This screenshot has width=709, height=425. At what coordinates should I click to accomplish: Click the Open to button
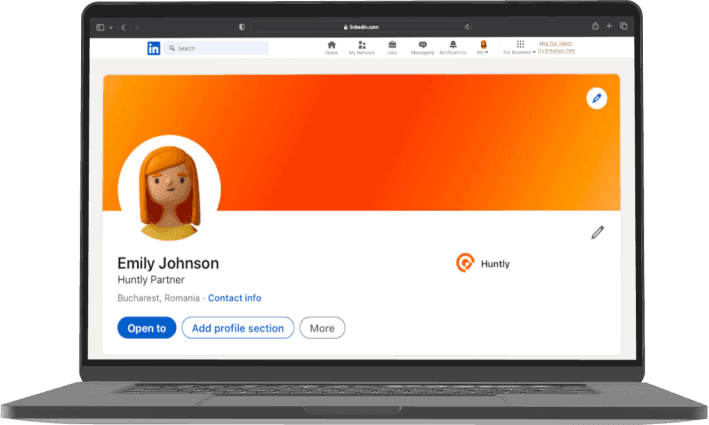147,328
